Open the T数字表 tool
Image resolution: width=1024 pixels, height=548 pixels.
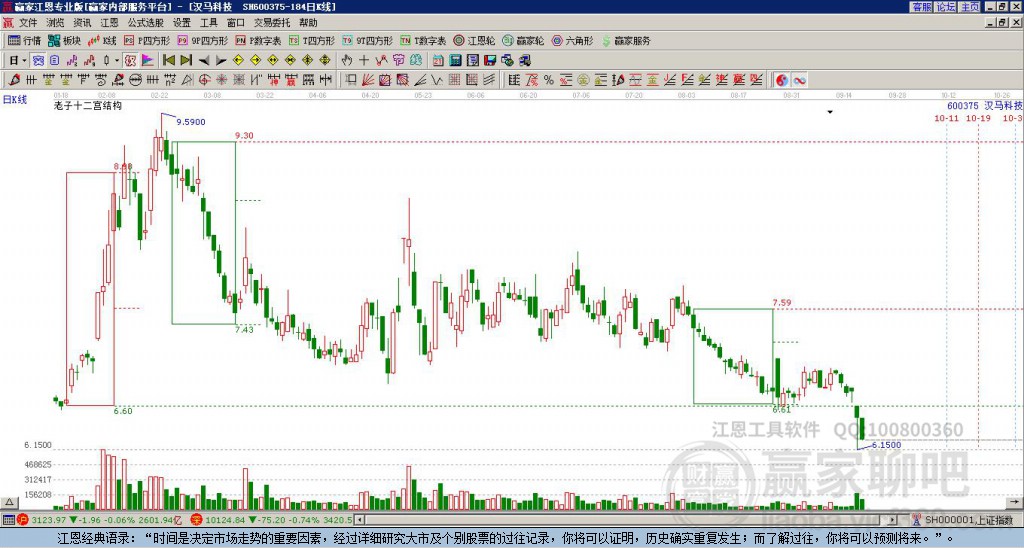pyautogui.click(x=423, y=40)
